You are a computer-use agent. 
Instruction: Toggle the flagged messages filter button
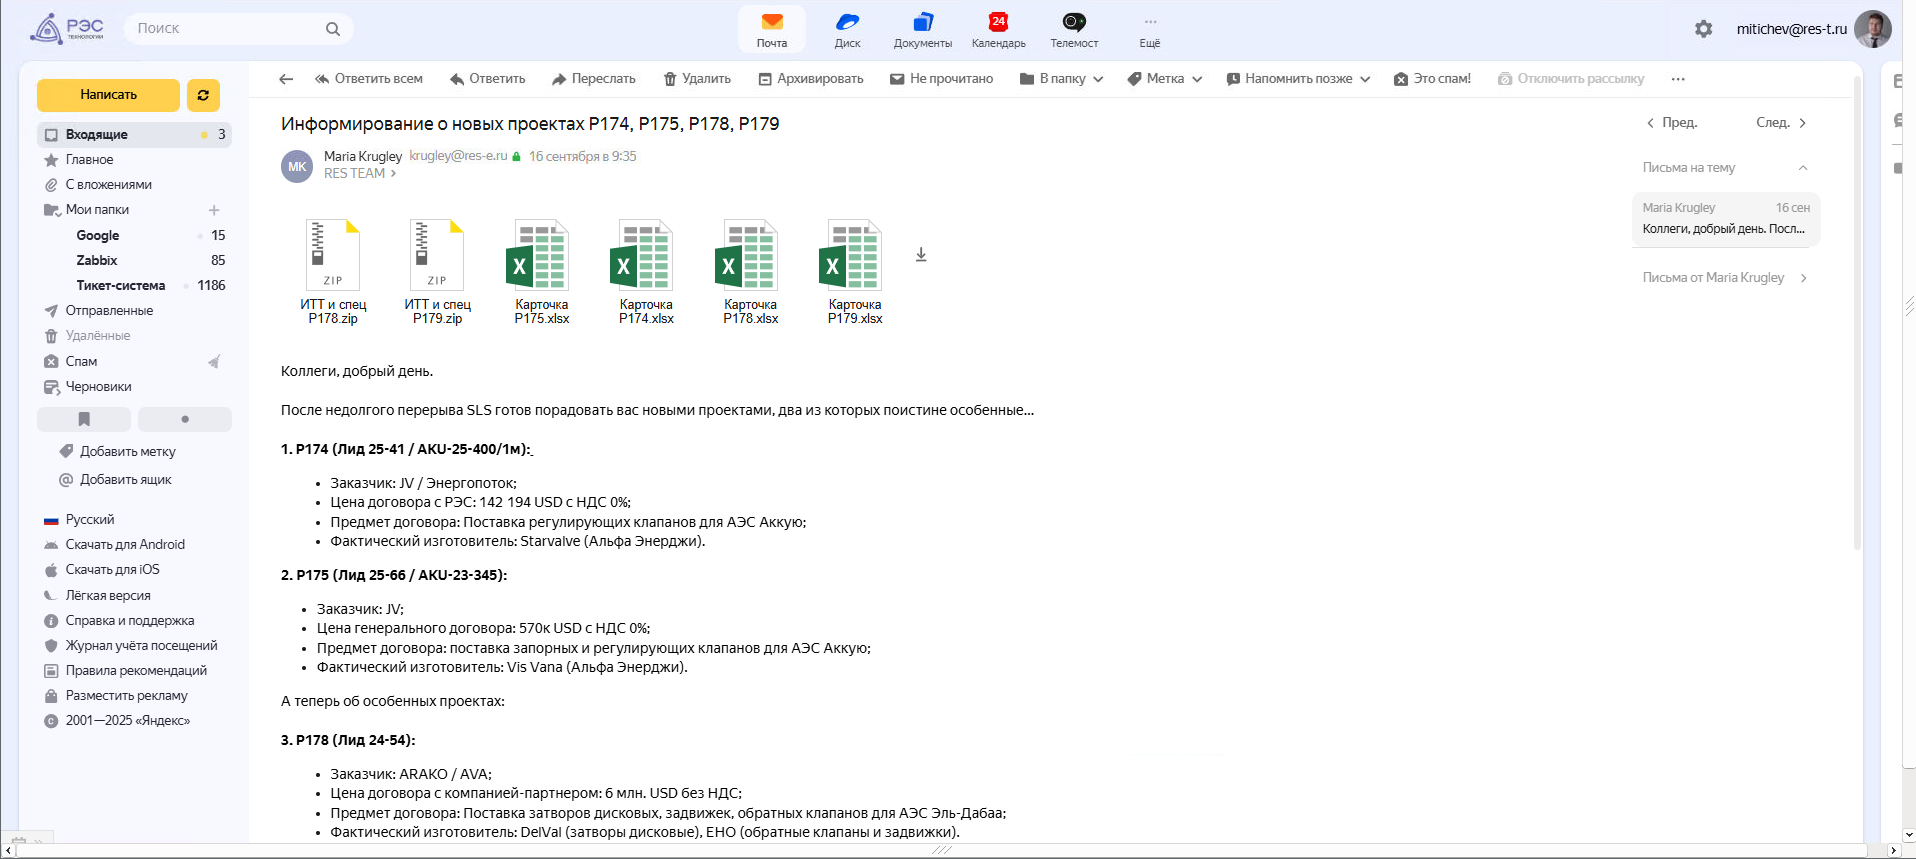click(84, 419)
